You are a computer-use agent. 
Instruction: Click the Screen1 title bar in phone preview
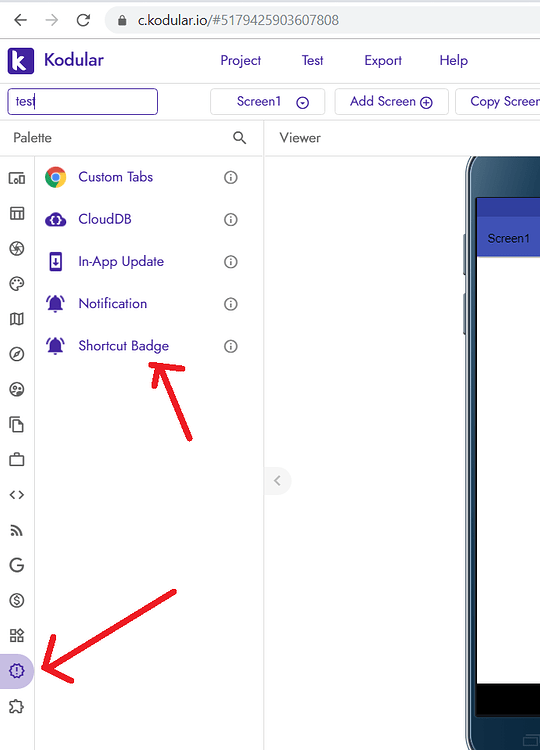[508, 238]
